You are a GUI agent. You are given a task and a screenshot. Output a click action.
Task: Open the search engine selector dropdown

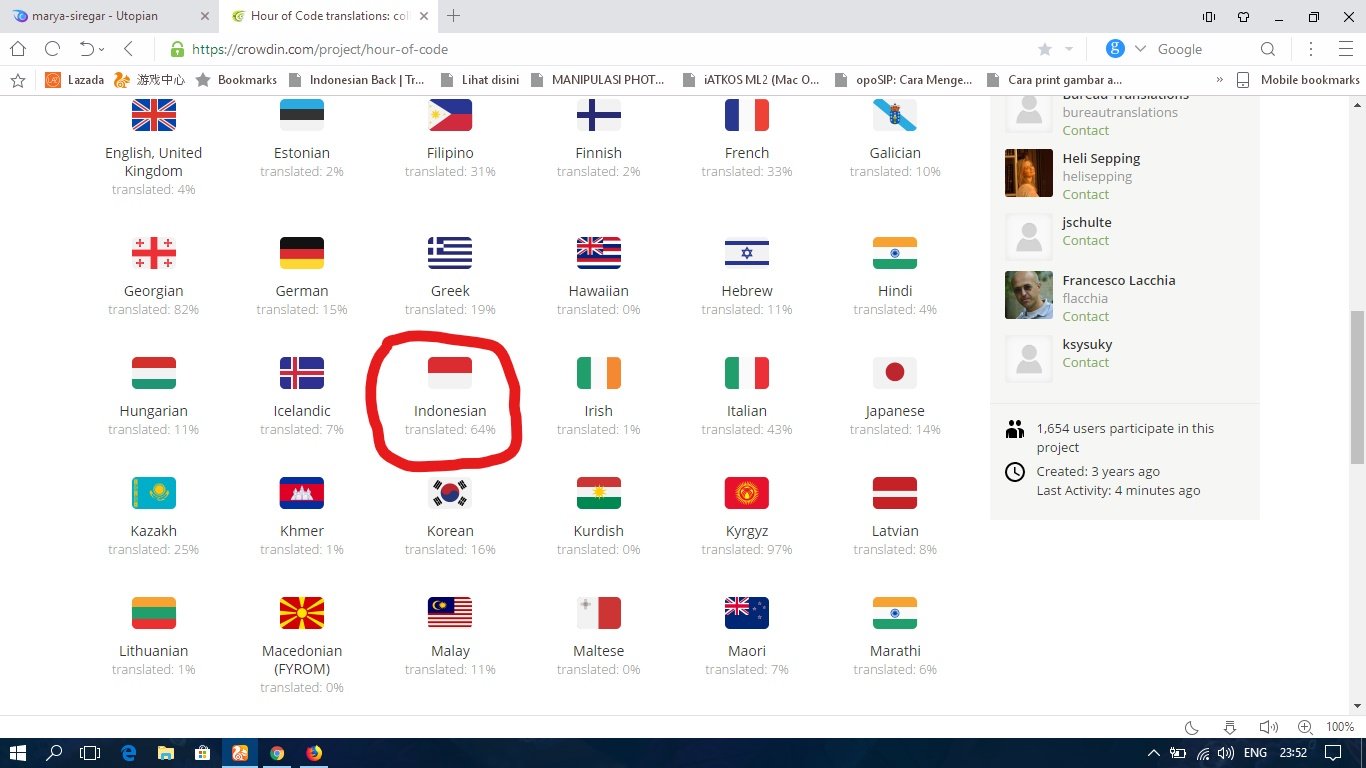click(x=1142, y=49)
